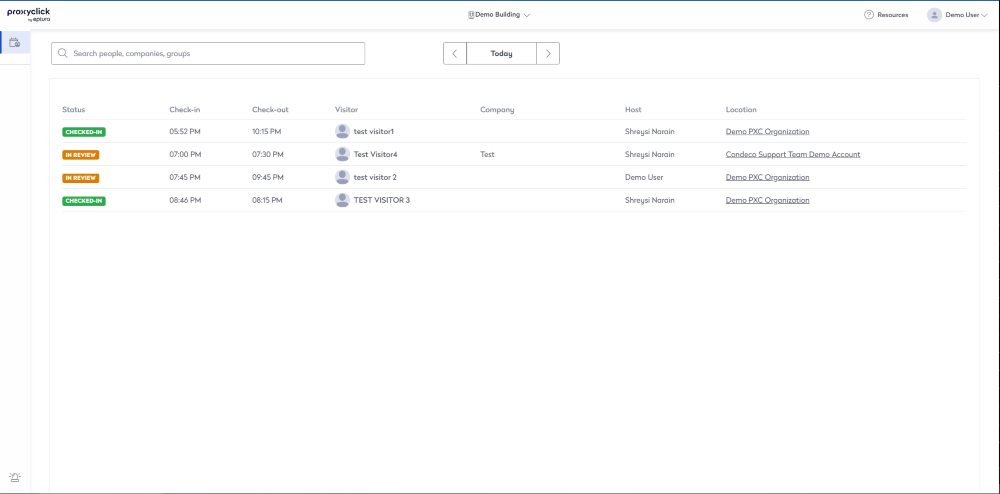Screen dimensions: 1000x494
Task: Click the 07:30 PM check-out time
Action: tap(268, 154)
